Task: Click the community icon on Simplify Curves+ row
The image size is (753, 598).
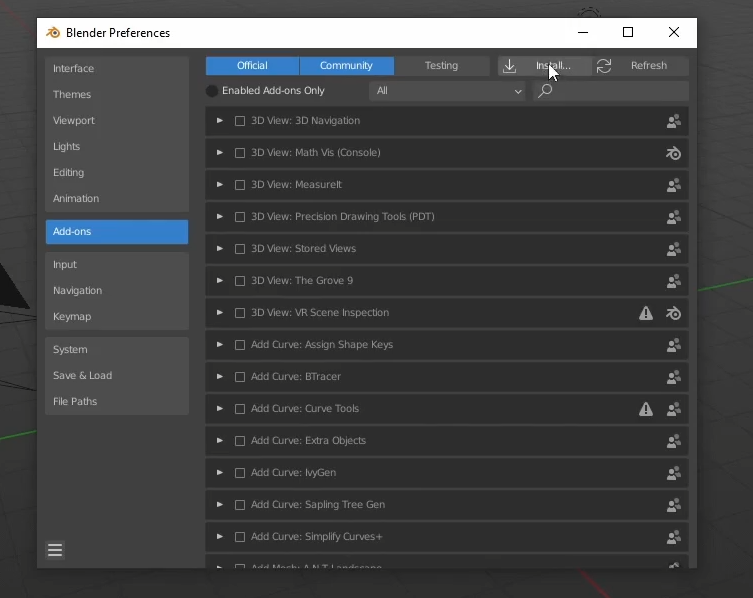Action: [674, 537]
